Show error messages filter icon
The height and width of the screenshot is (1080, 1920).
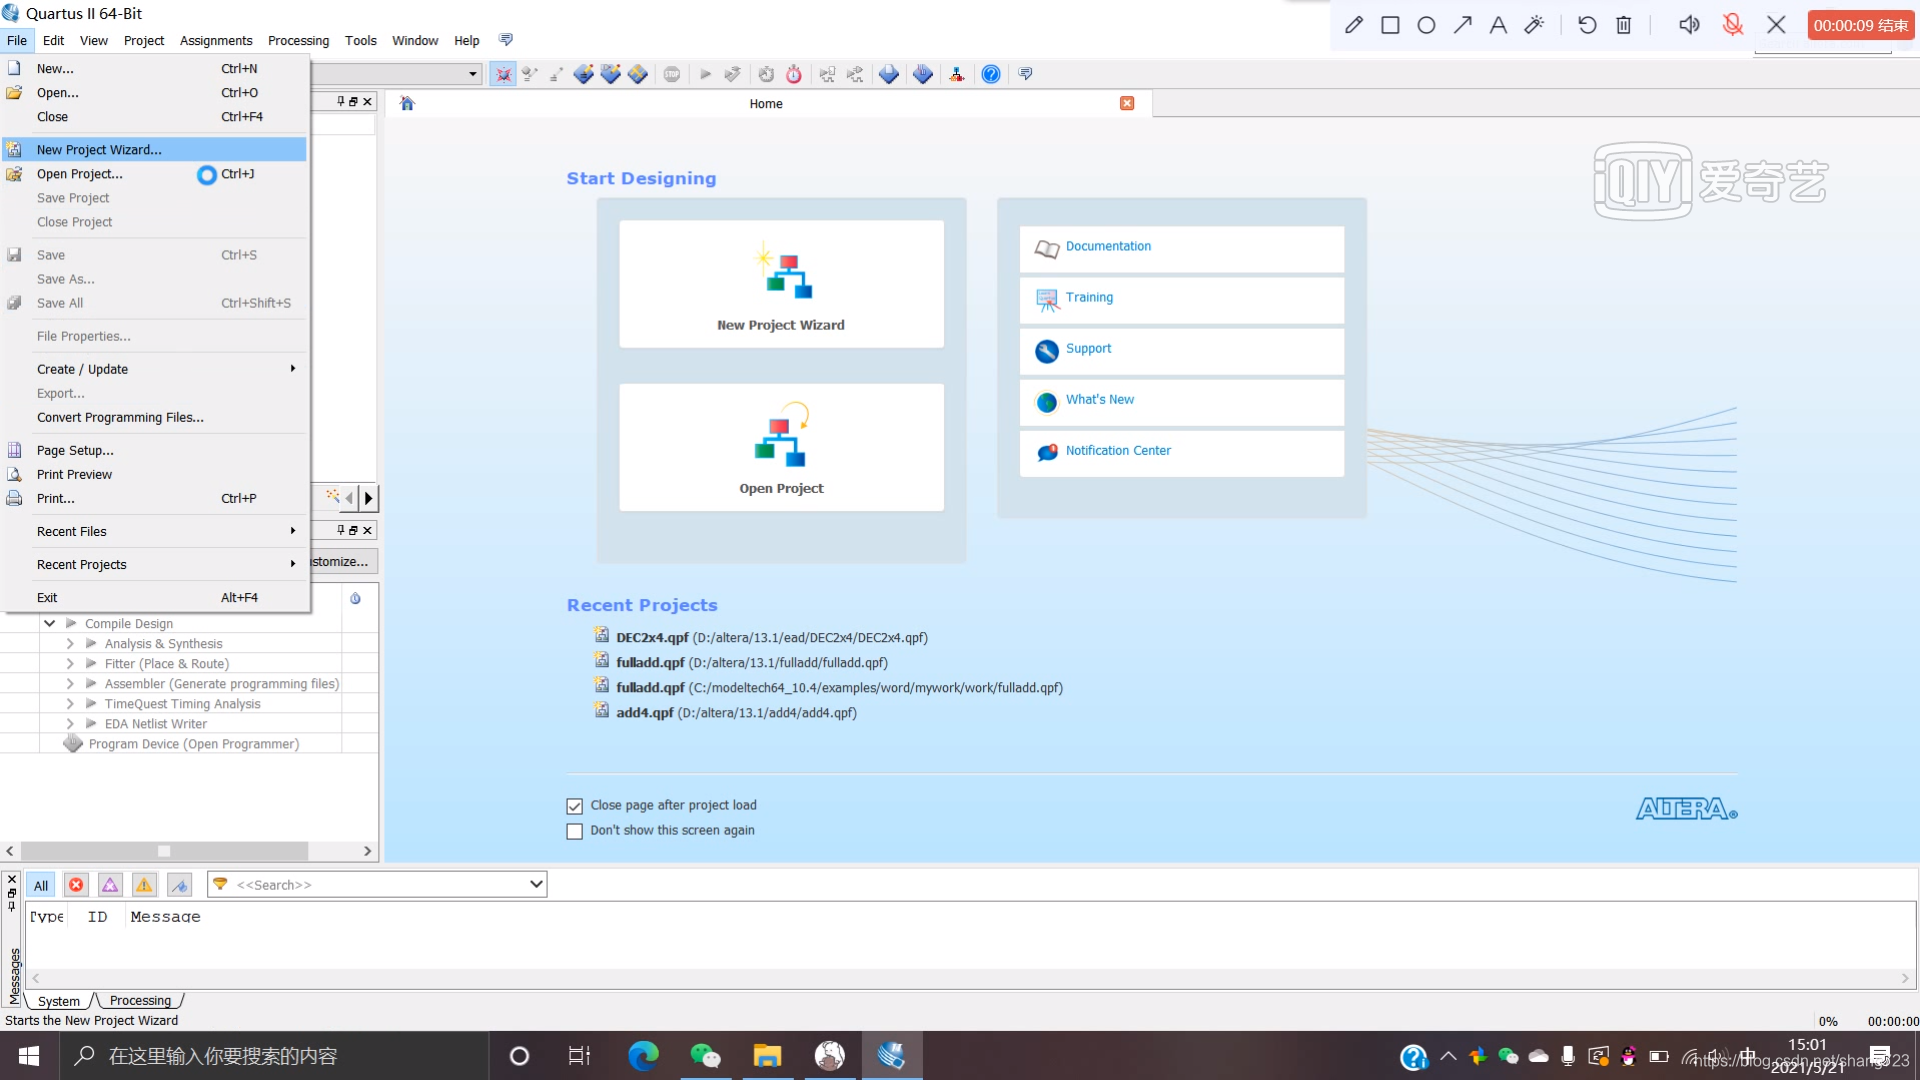[x=76, y=885]
